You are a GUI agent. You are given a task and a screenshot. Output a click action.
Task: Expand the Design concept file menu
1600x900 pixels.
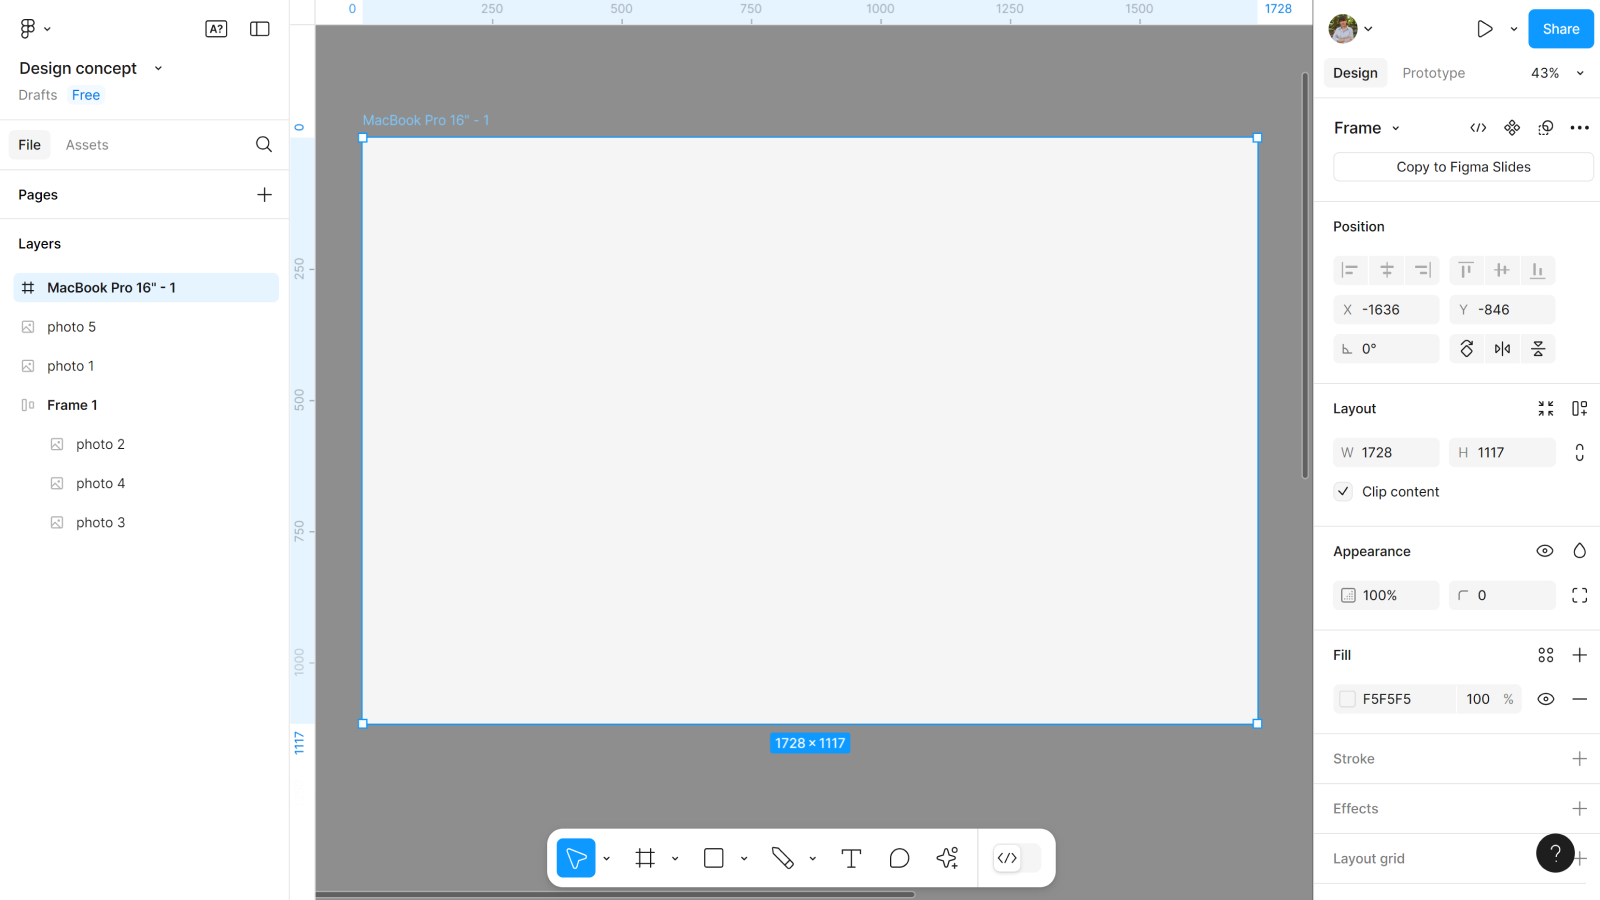point(158,69)
